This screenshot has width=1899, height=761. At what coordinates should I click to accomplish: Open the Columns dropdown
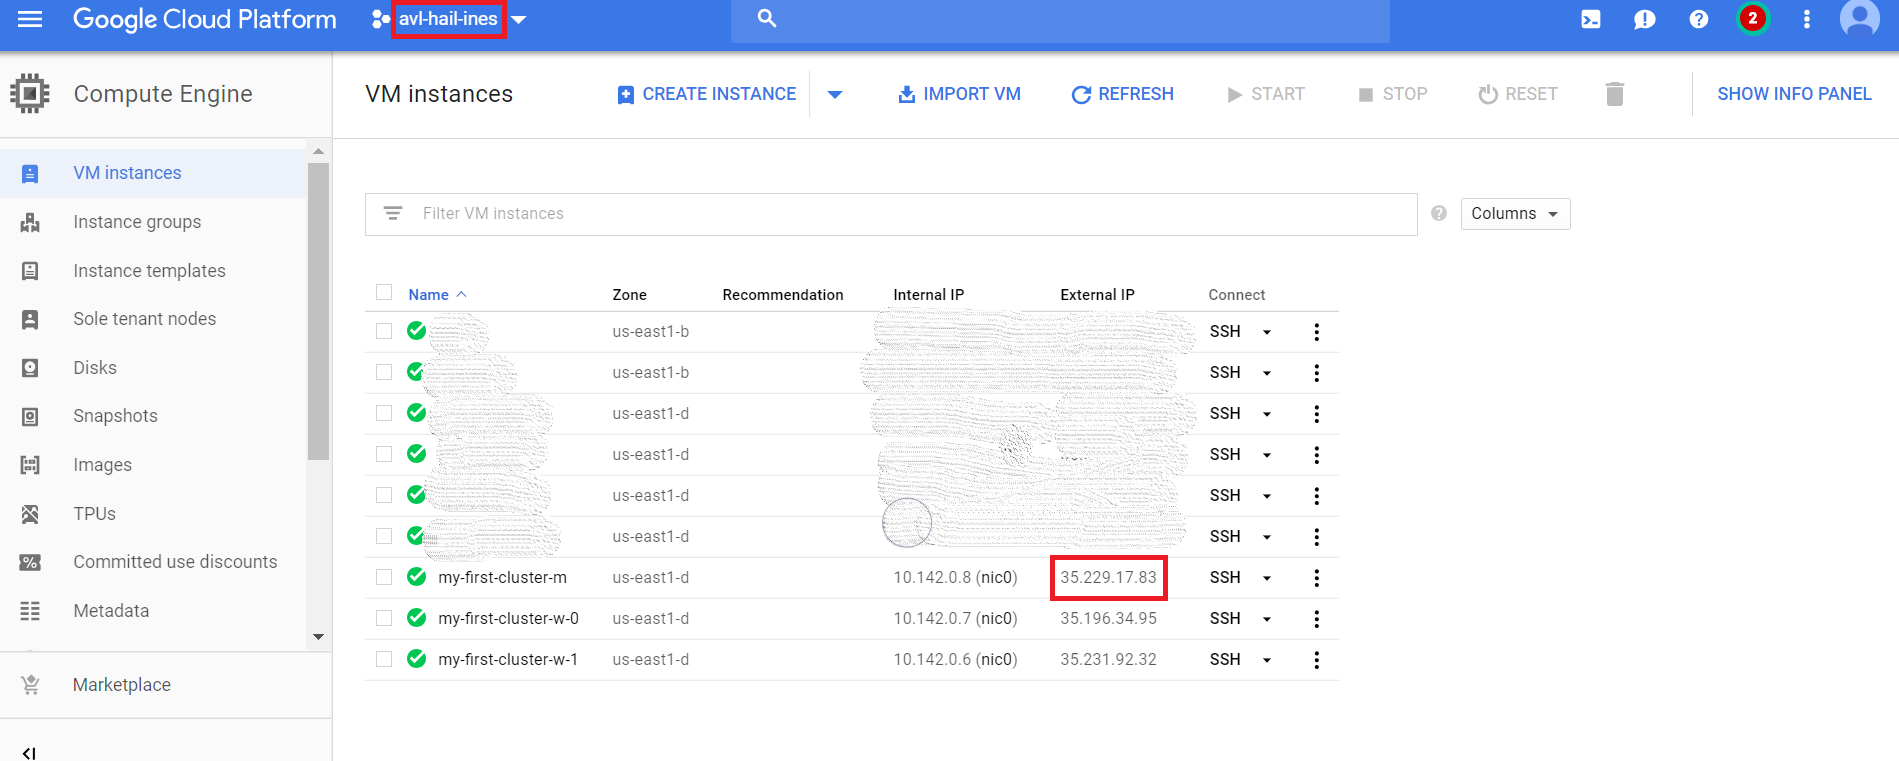pyautogui.click(x=1515, y=214)
